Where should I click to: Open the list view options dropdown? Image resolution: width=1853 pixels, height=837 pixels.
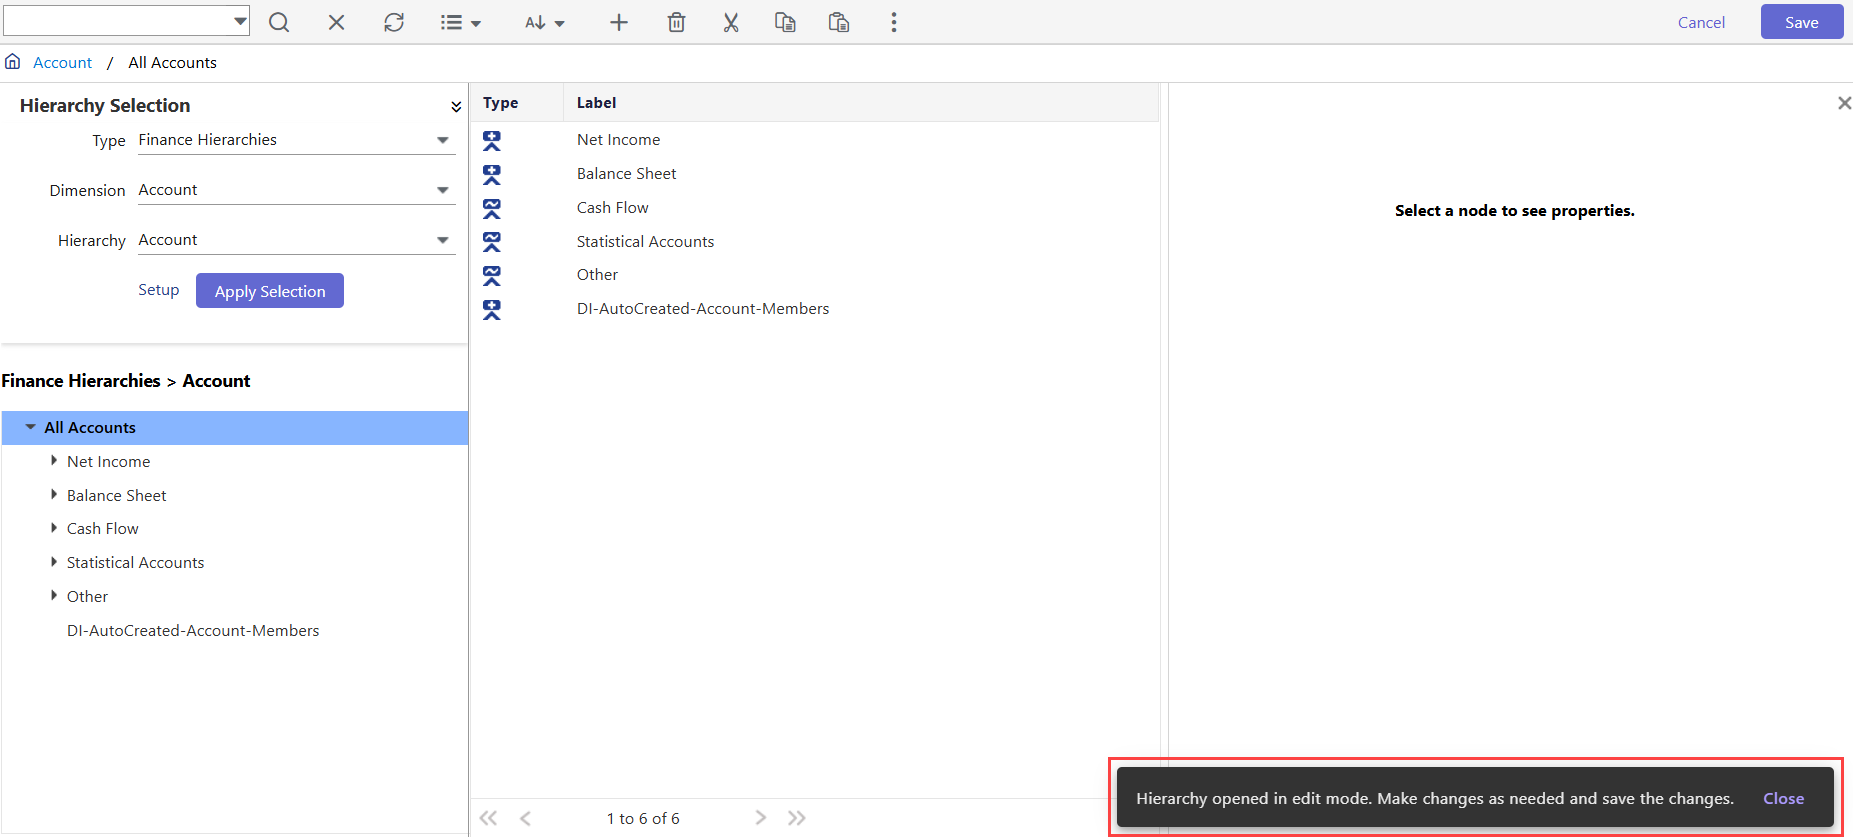coord(460,22)
